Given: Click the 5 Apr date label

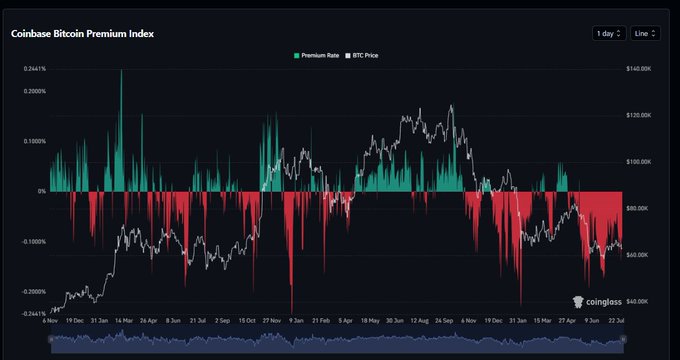Looking at the screenshot, I should coord(346,321).
